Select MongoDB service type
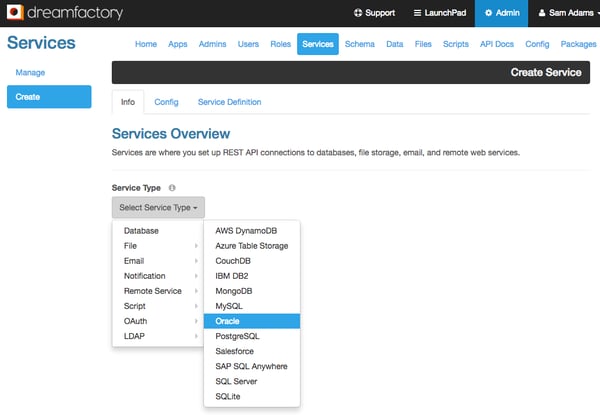This screenshot has height=415, width=600. click(x=252, y=291)
